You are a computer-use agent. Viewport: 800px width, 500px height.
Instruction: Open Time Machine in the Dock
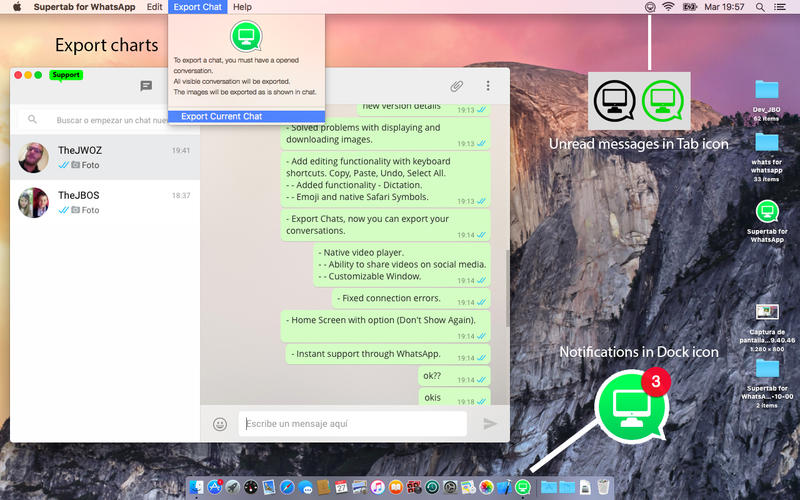(432, 487)
